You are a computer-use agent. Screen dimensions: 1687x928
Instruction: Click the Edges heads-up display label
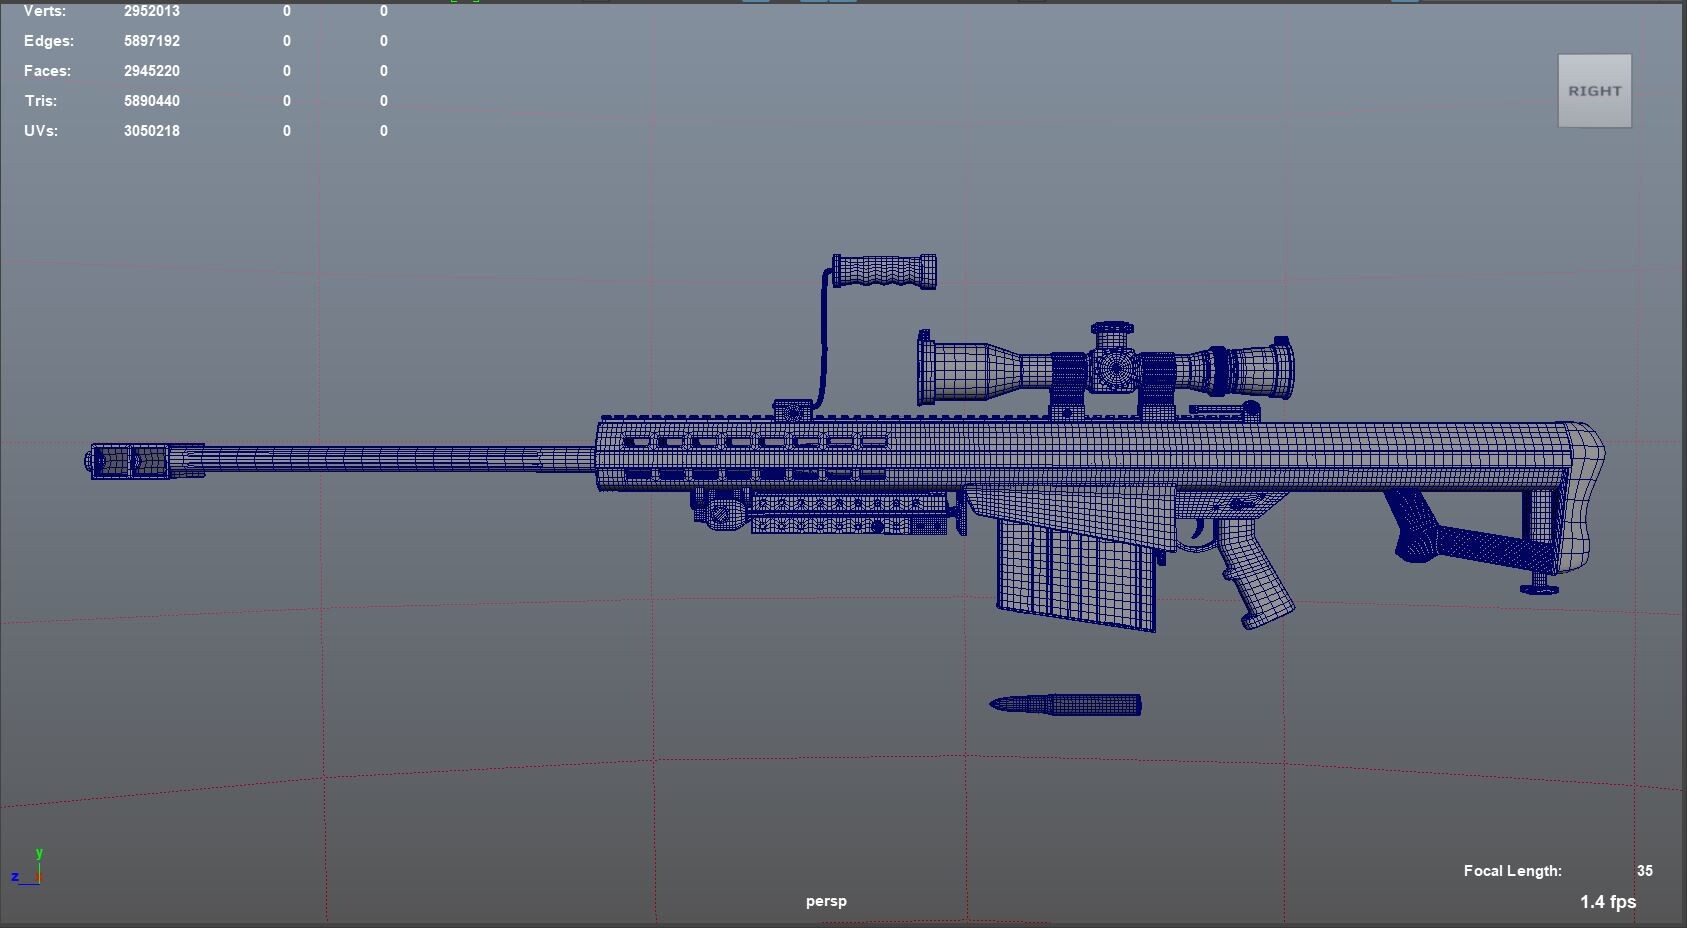[49, 41]
